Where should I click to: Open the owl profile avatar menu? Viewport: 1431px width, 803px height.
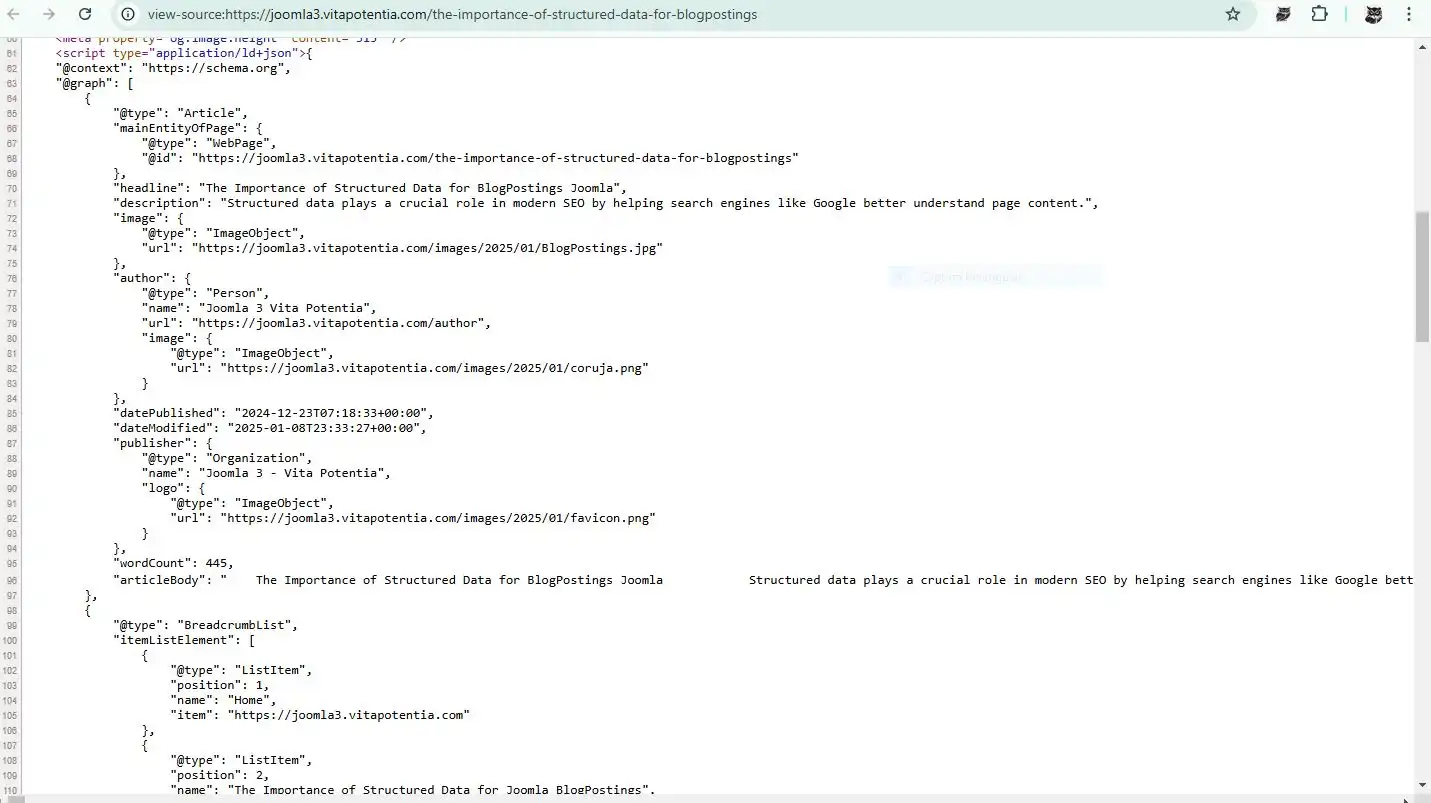[1373, 14]
